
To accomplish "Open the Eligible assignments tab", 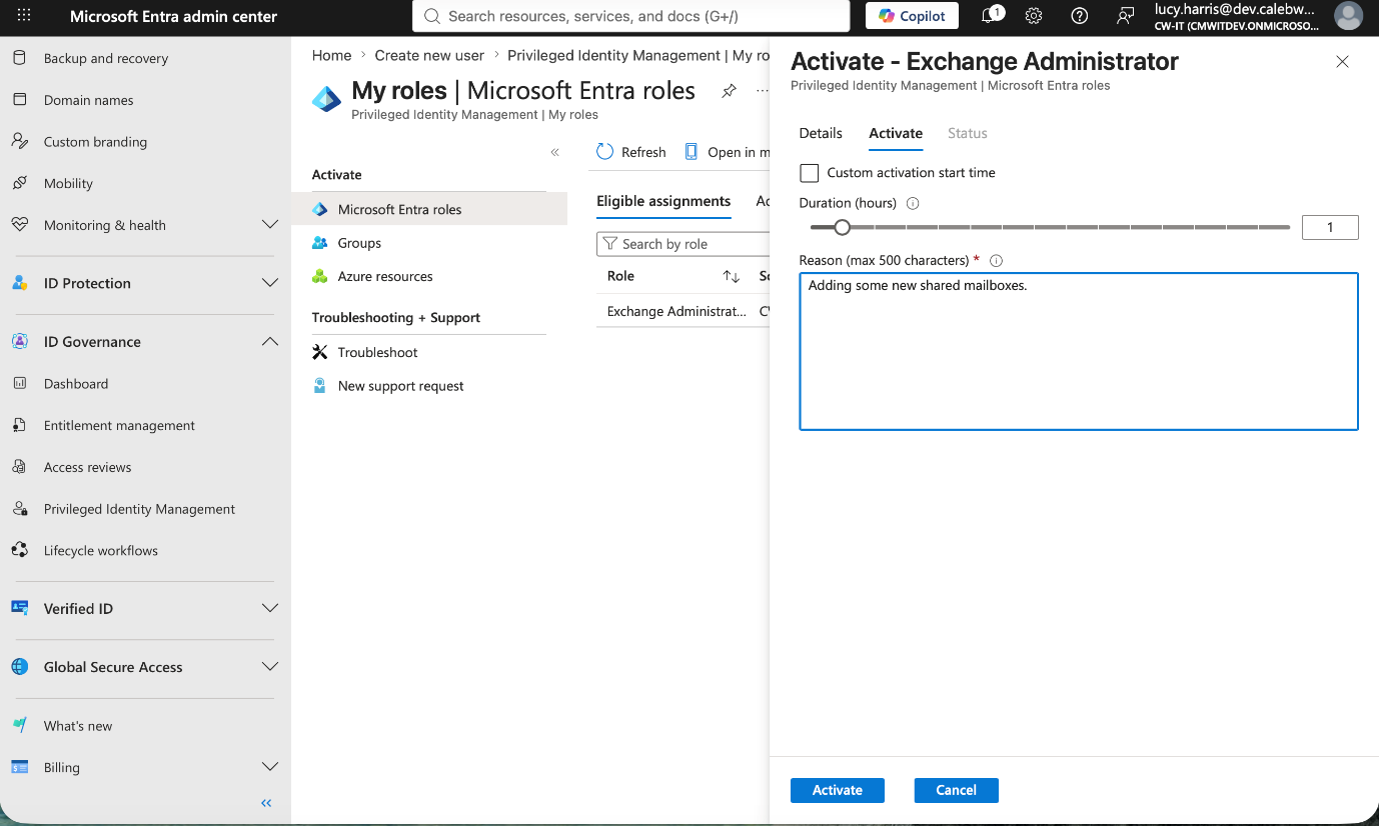I will point(664,201).
